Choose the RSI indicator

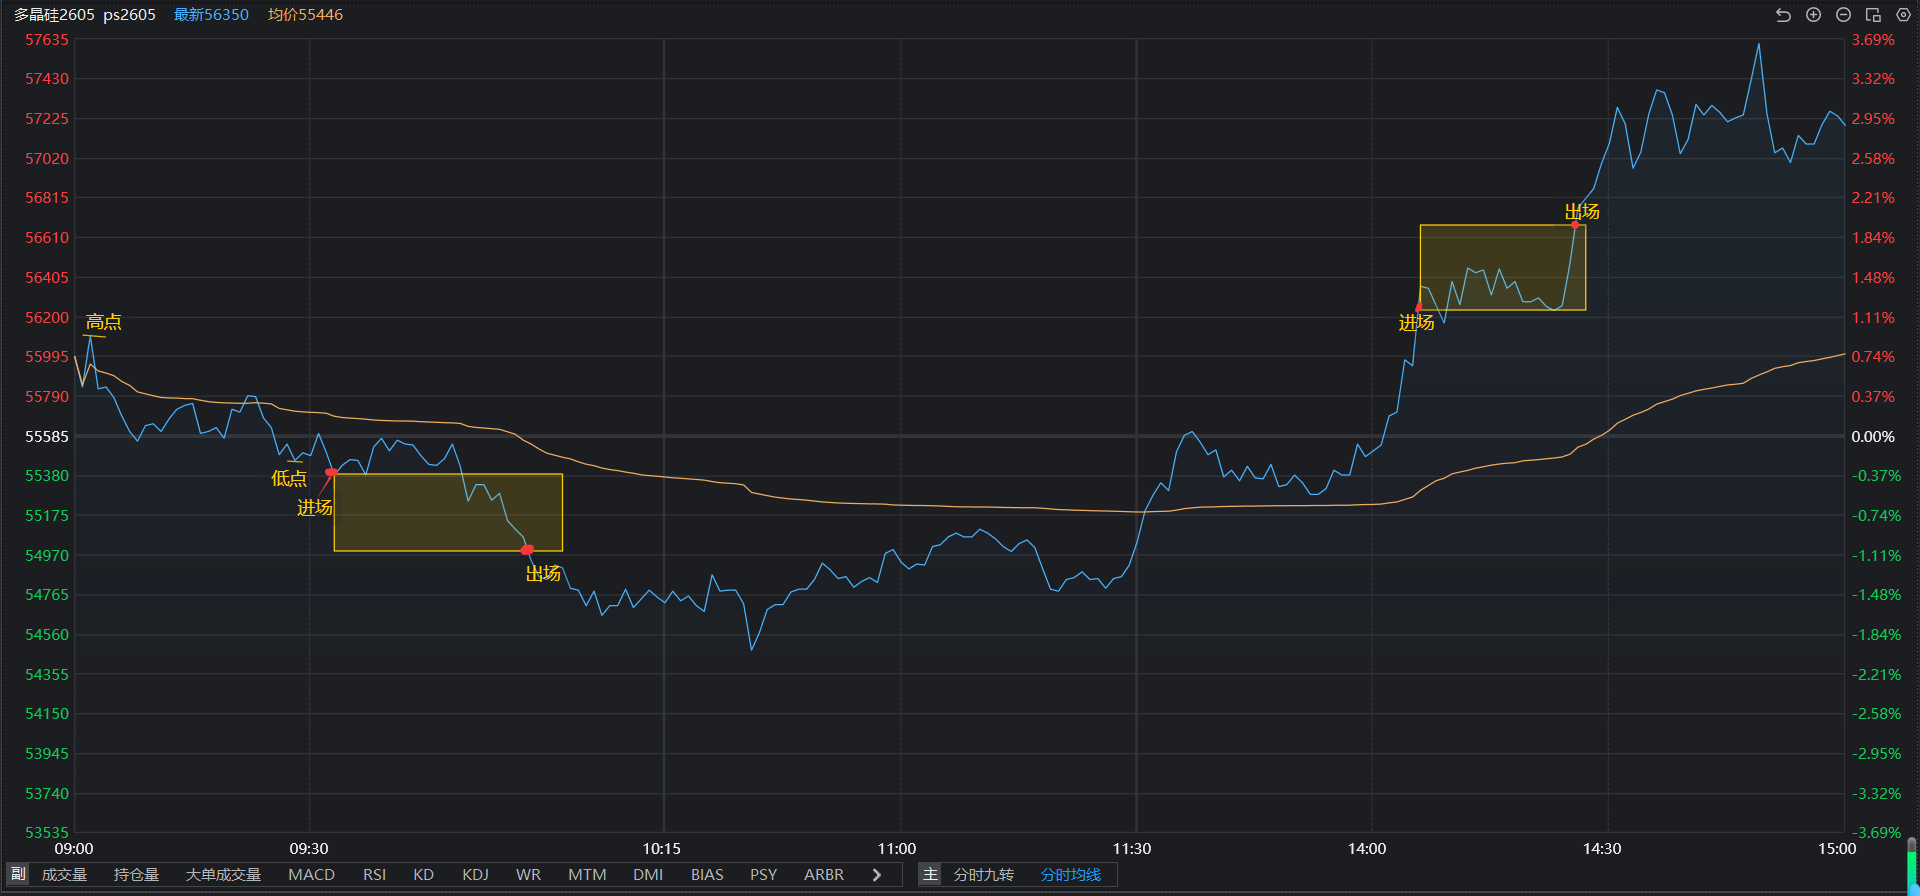[374, 875]
